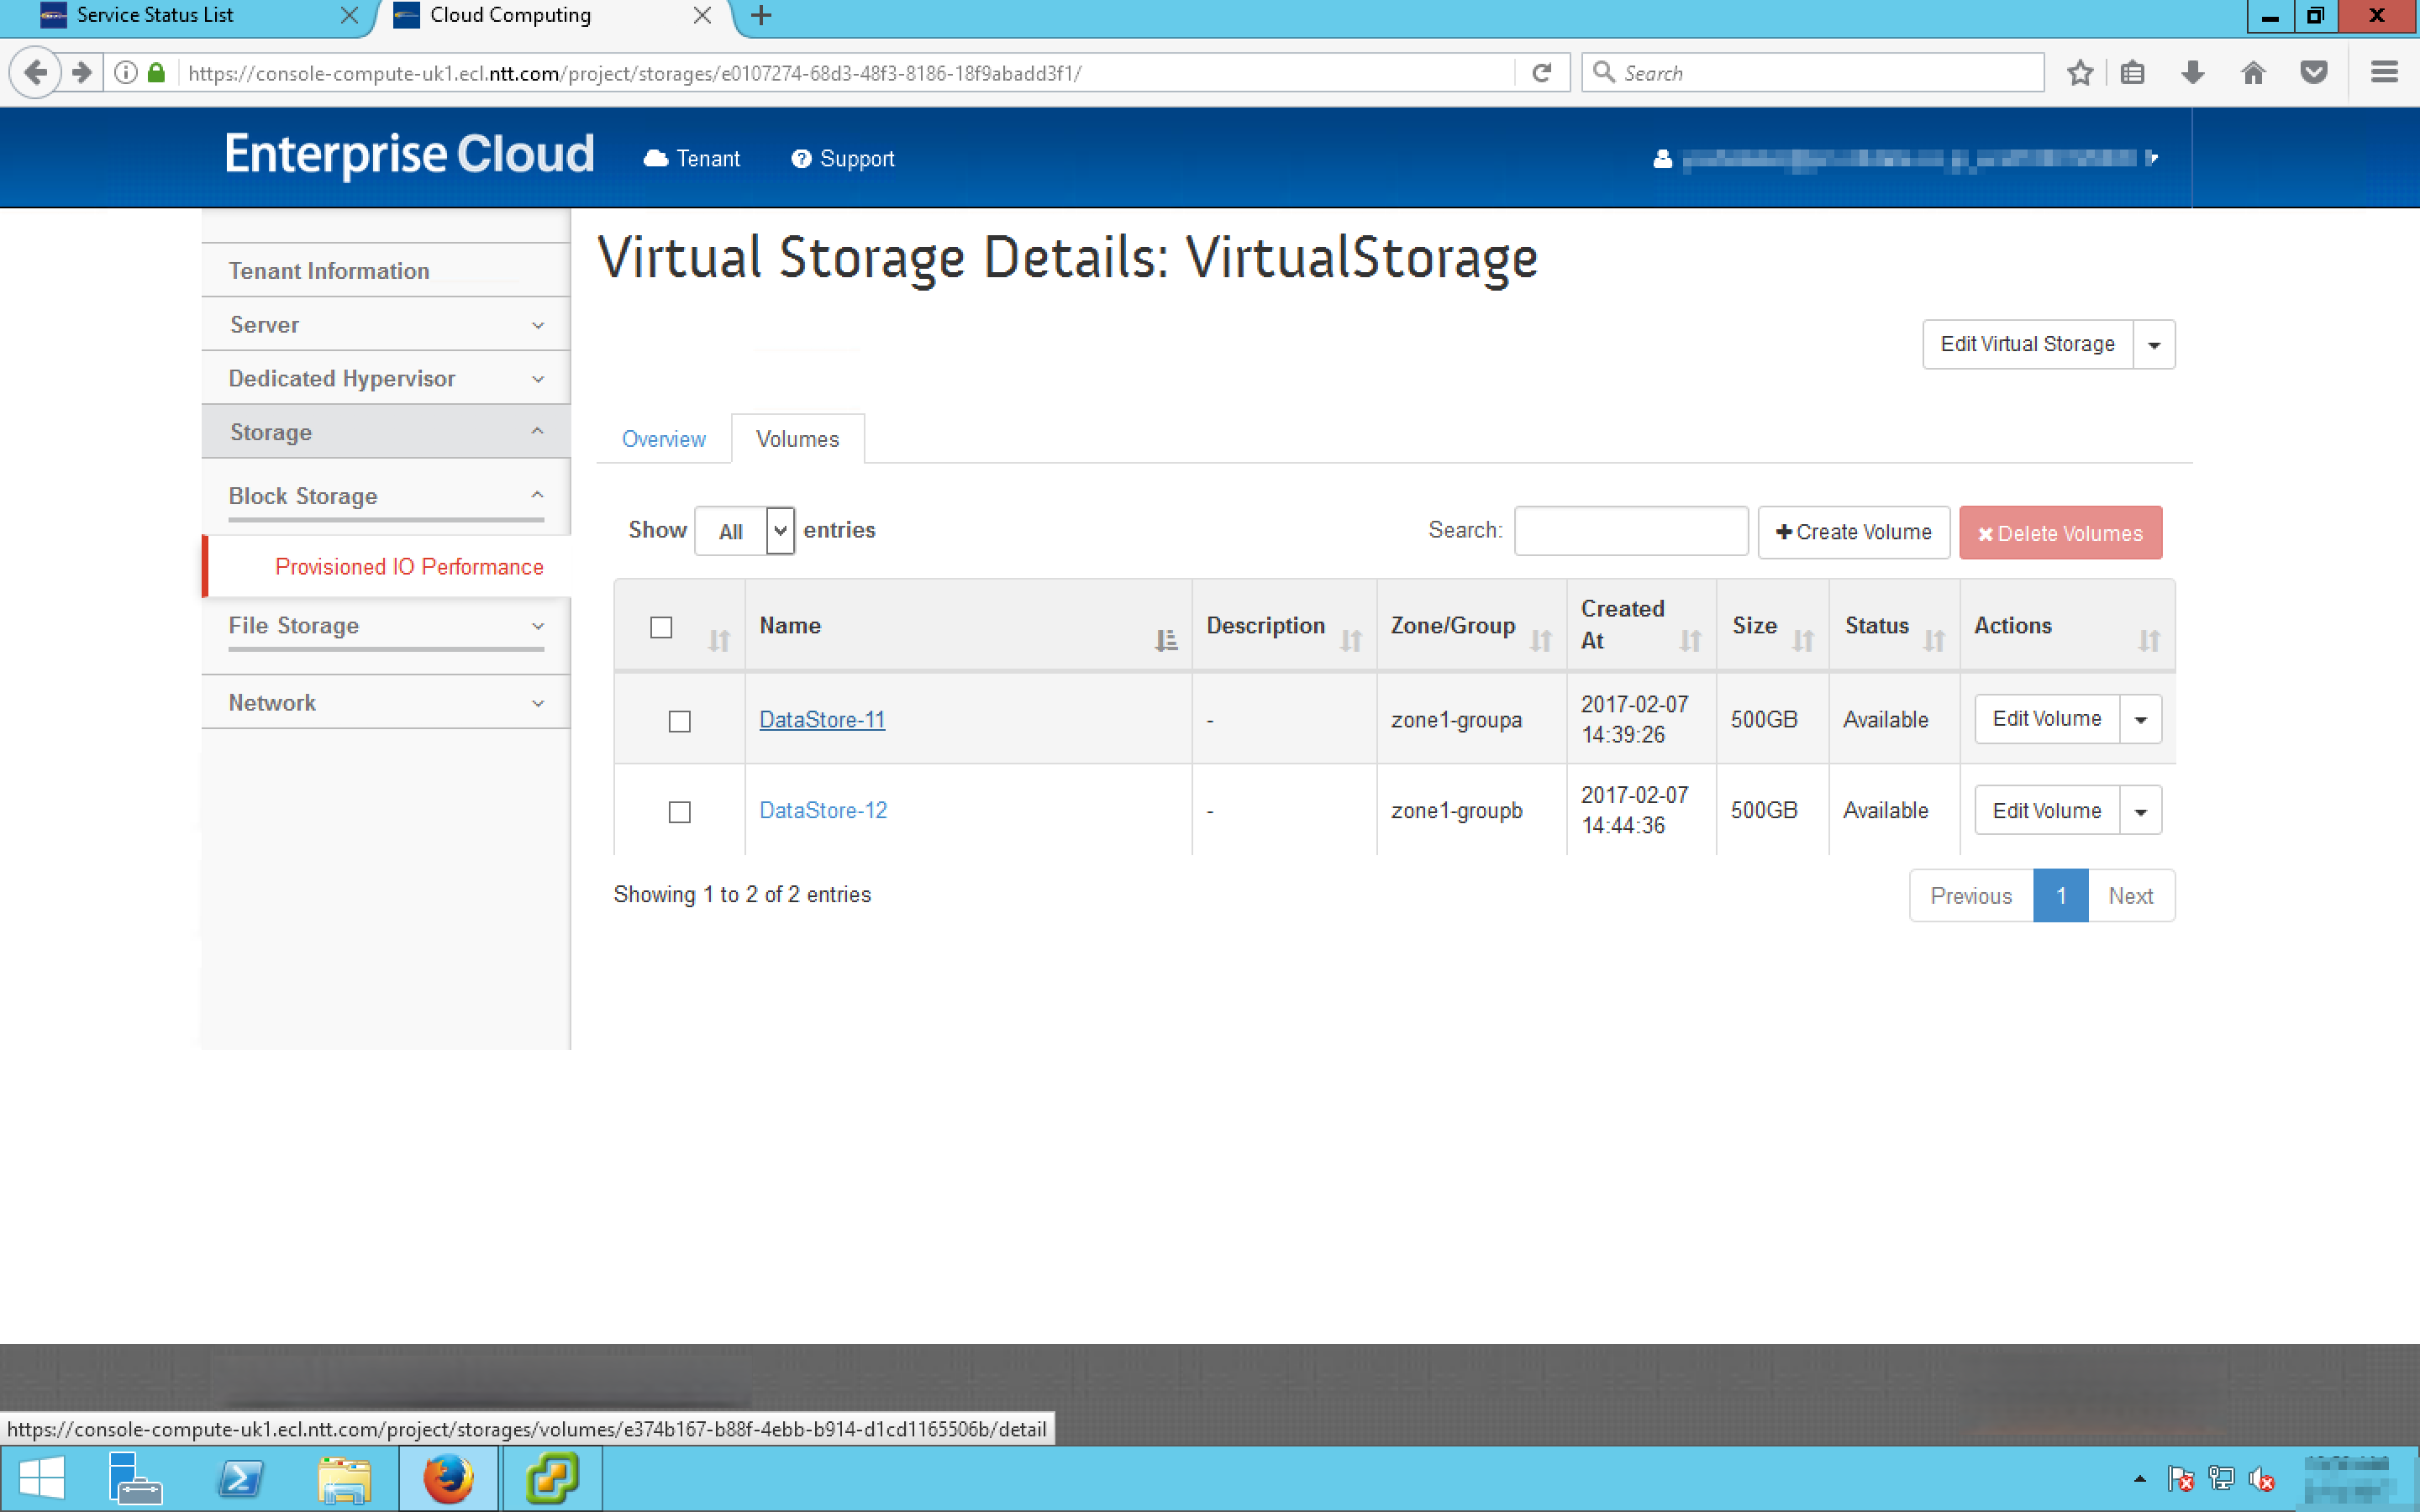2420x1512 pixels.
Task: Click the browser back arrow
Action: click(36, 73)
